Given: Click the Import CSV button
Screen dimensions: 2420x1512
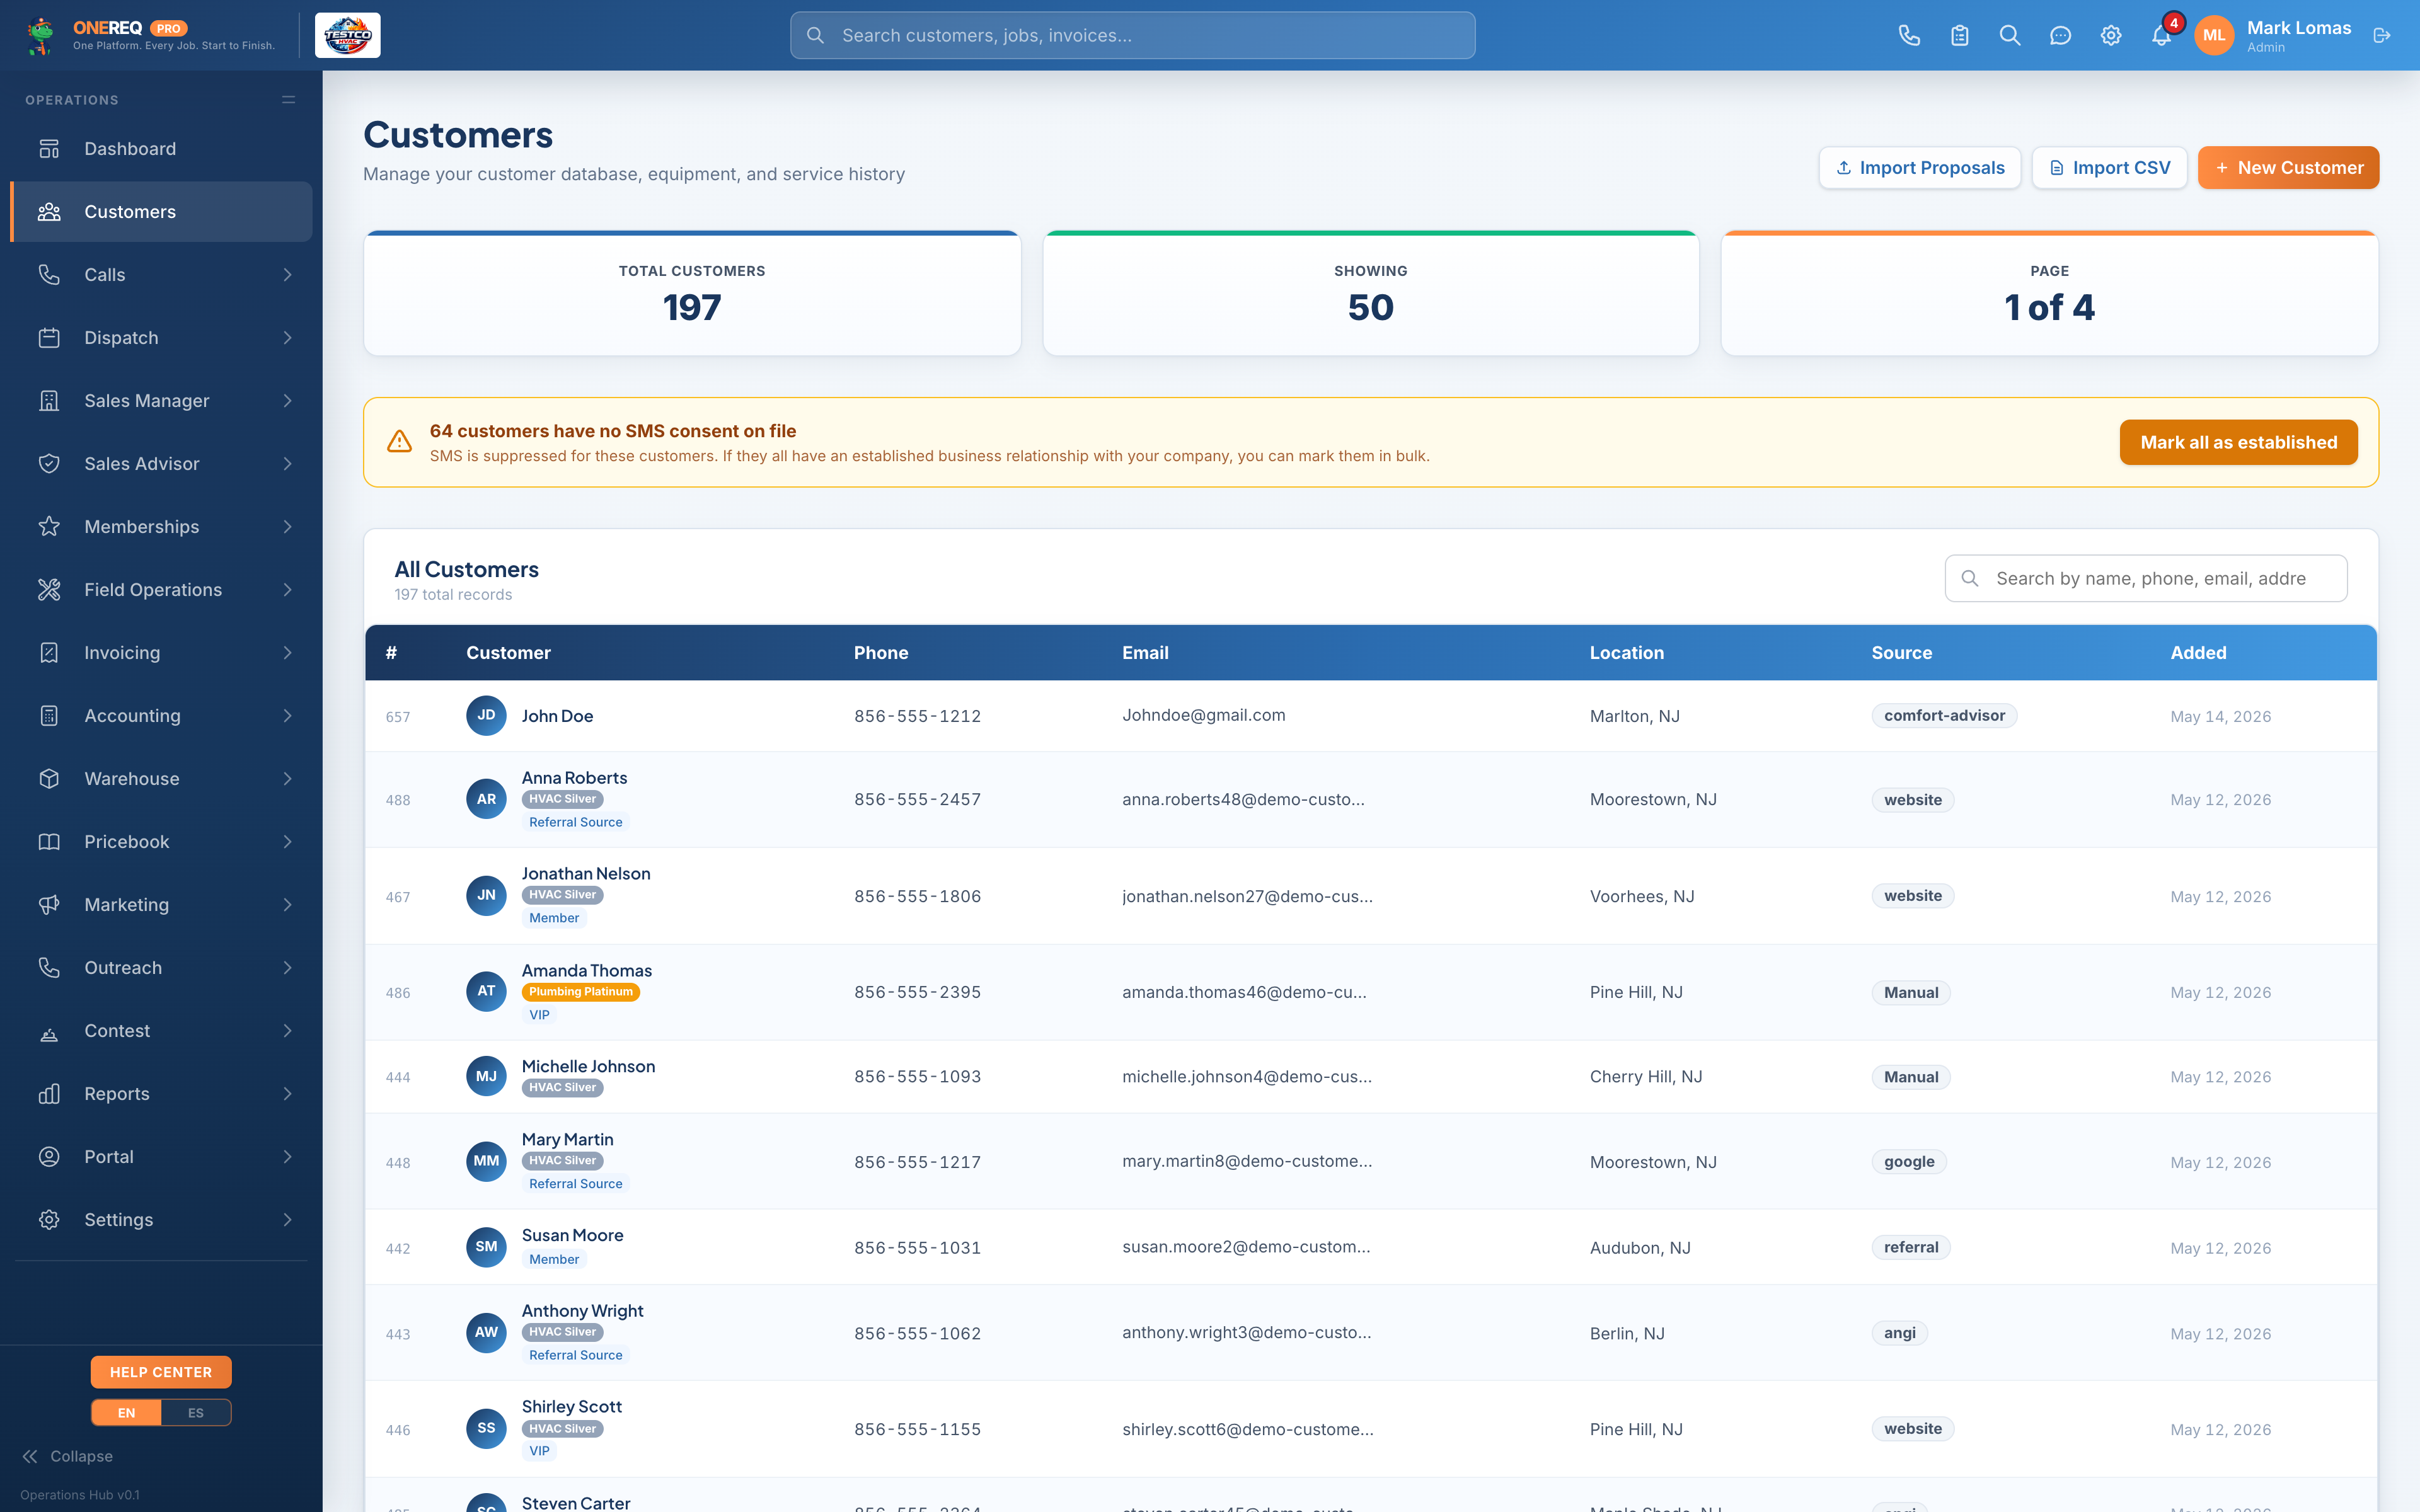Looking at the screenshot, I should pos(2109,168).
